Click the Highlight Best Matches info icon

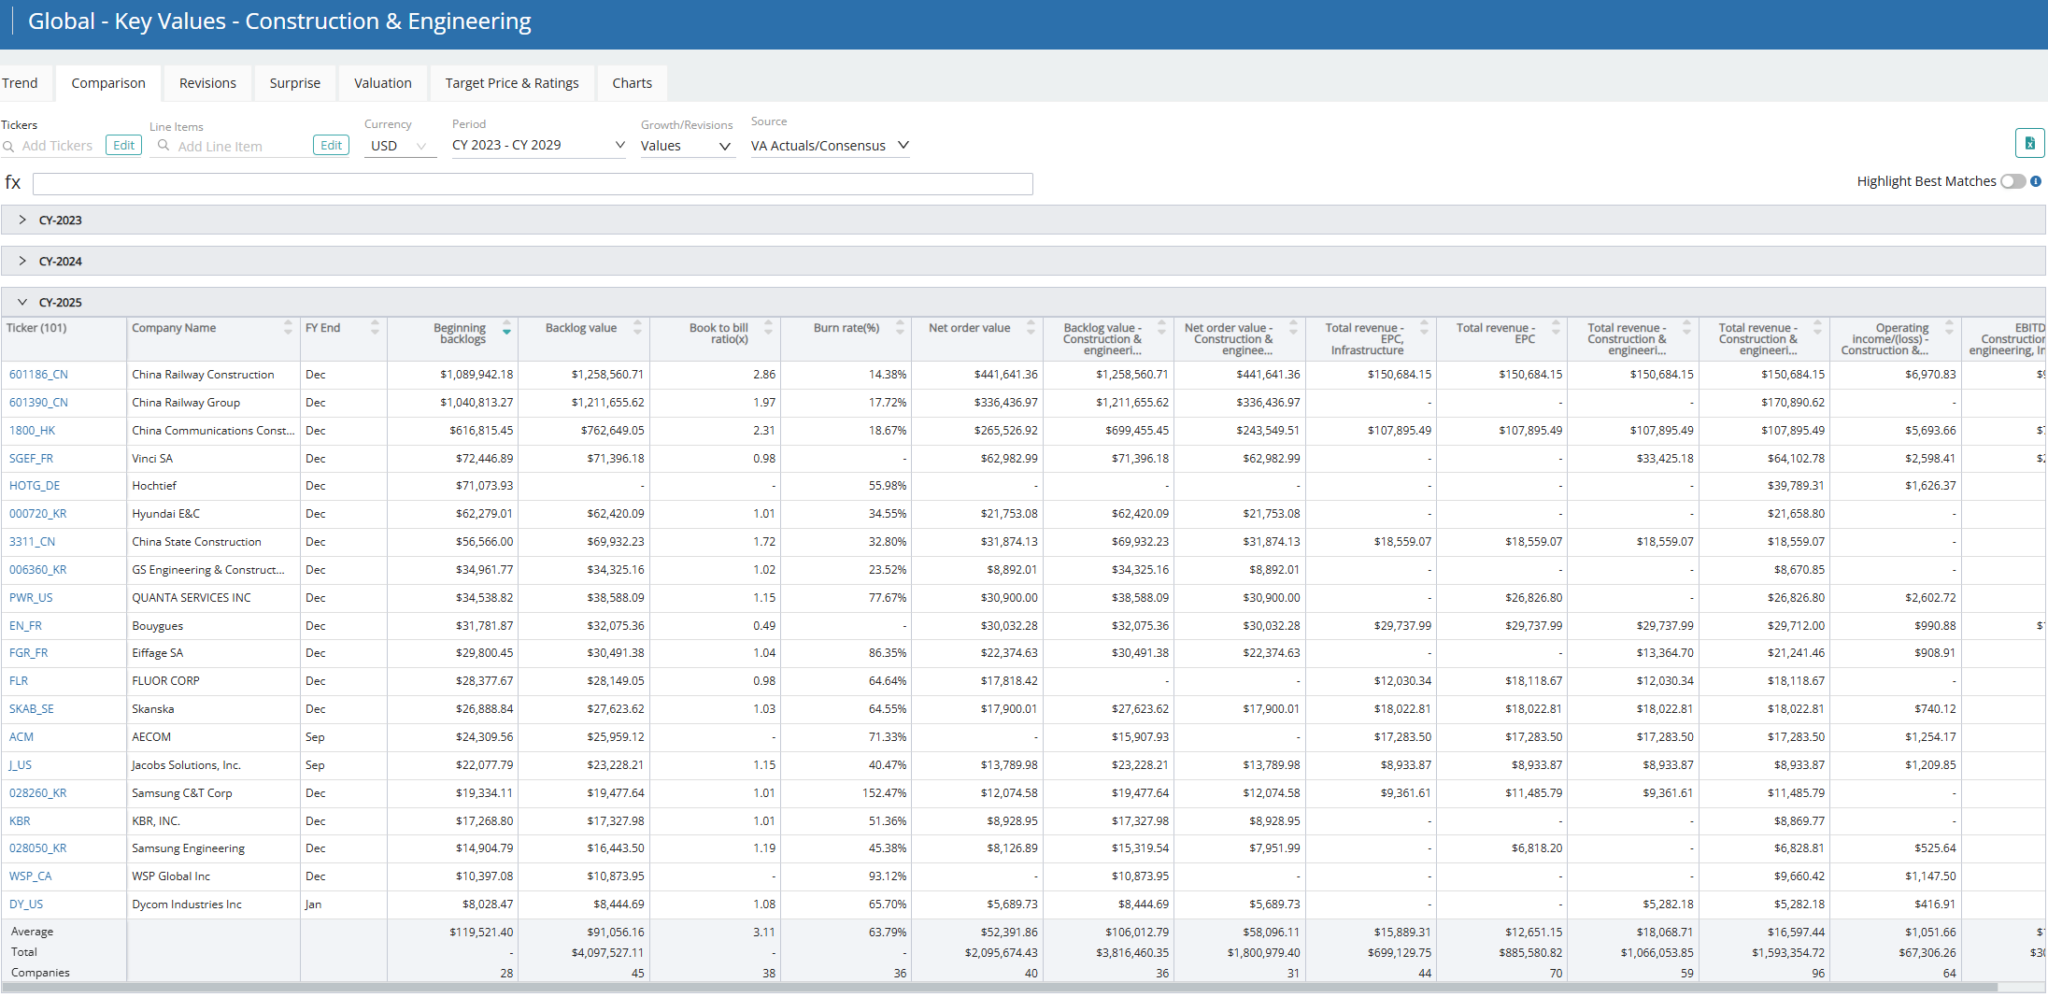[x=2035, y=181]
